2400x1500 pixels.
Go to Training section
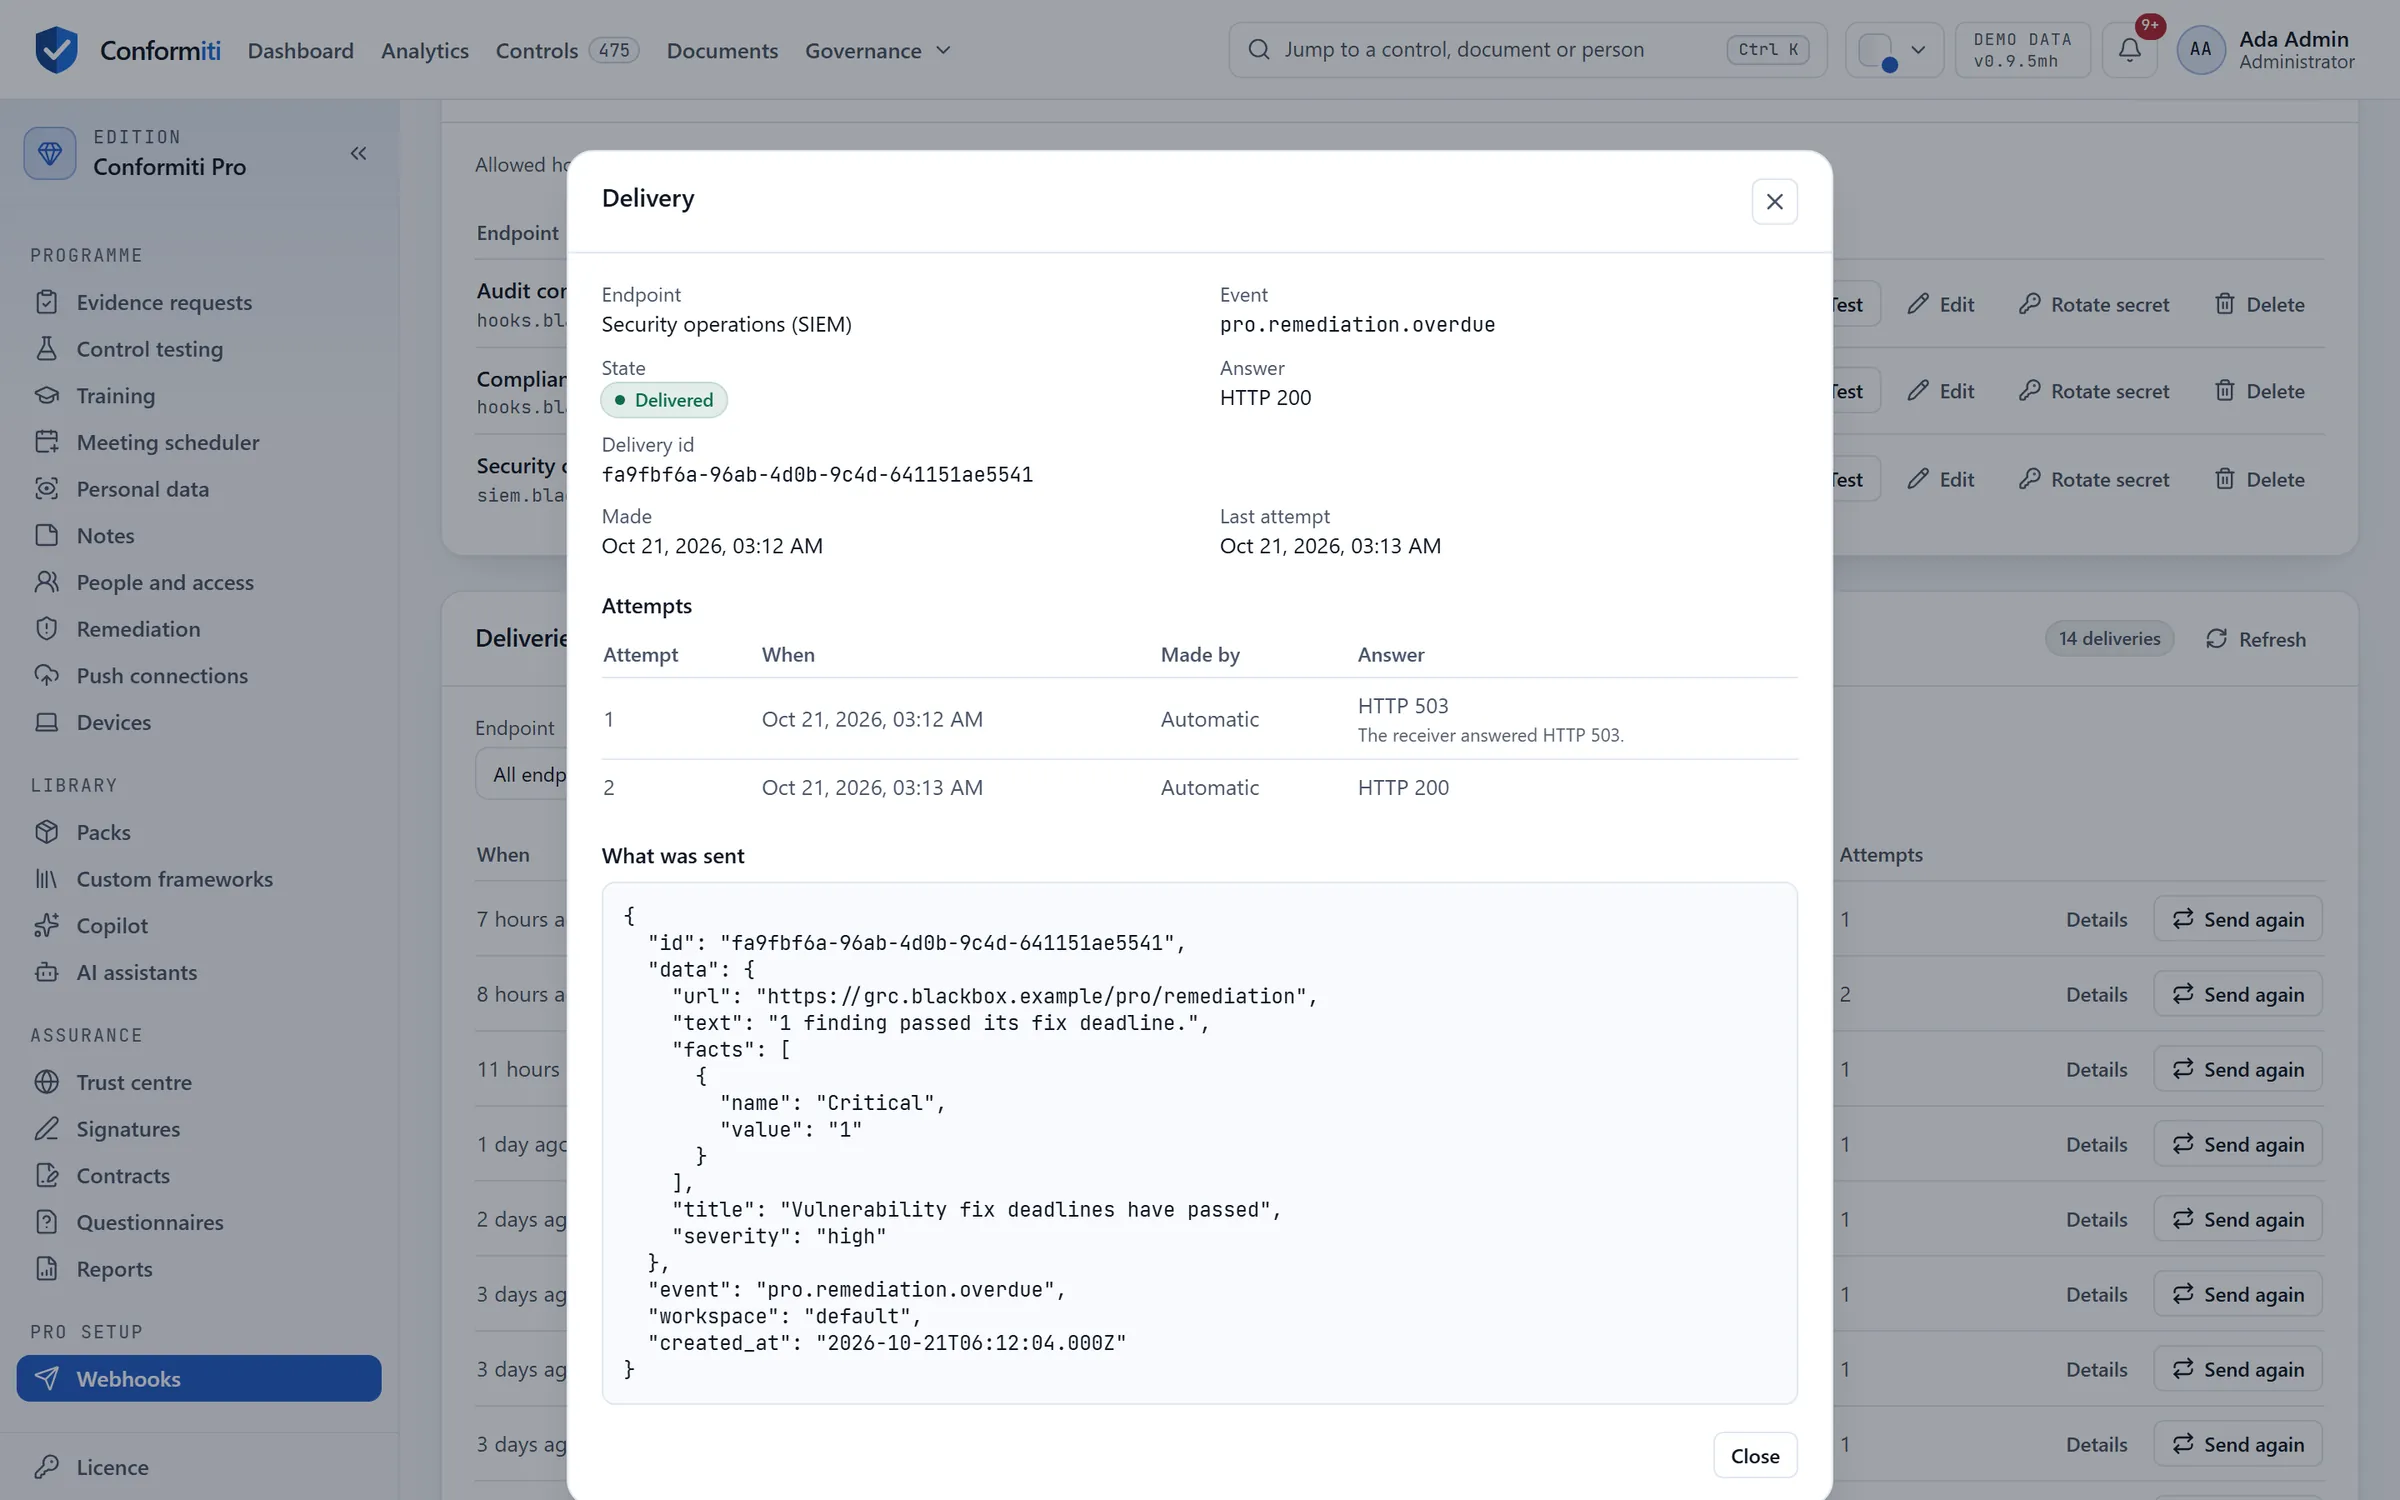[x=199, y=395]
